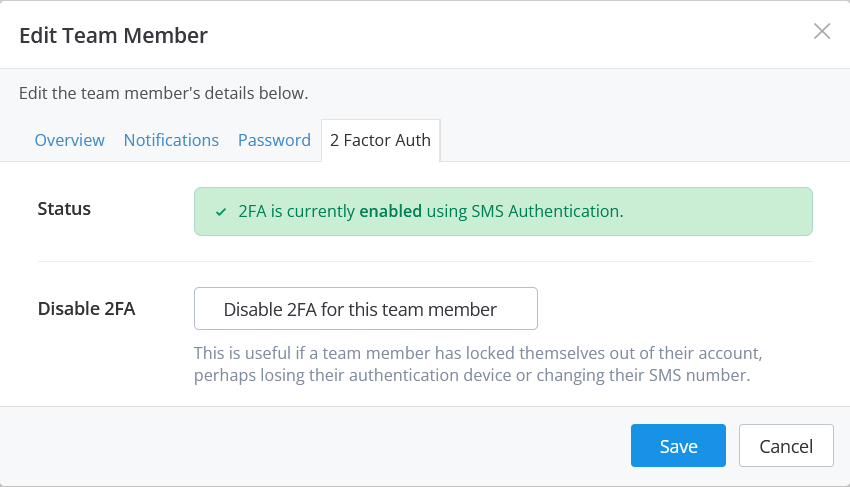Click the Status field label

click(64, 209)
